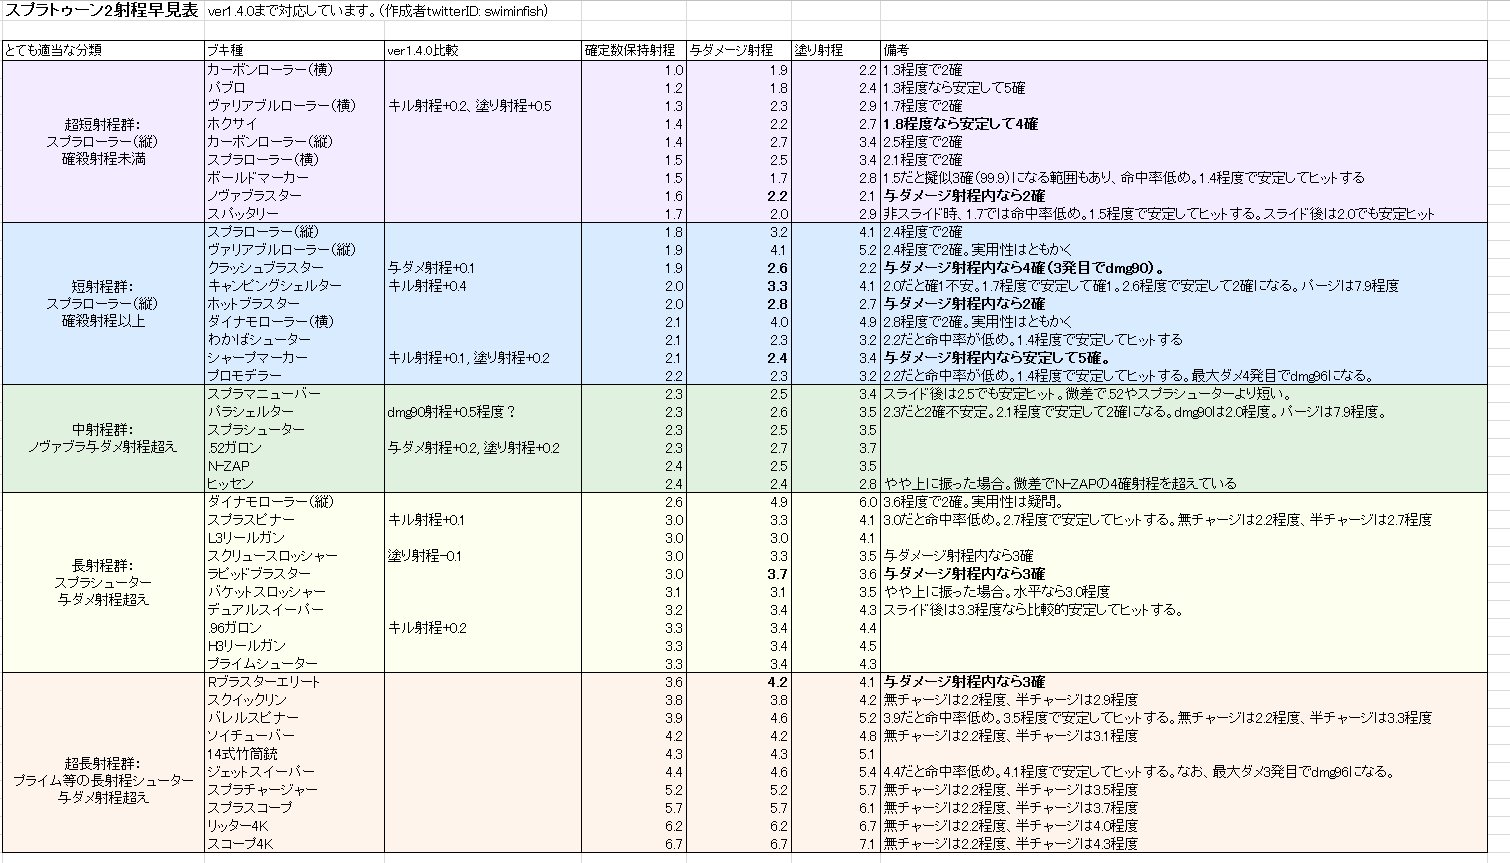Click the プロモデラー weapon cell
This screenshot has height=863, width=1510.
click(x=294, y=376)
